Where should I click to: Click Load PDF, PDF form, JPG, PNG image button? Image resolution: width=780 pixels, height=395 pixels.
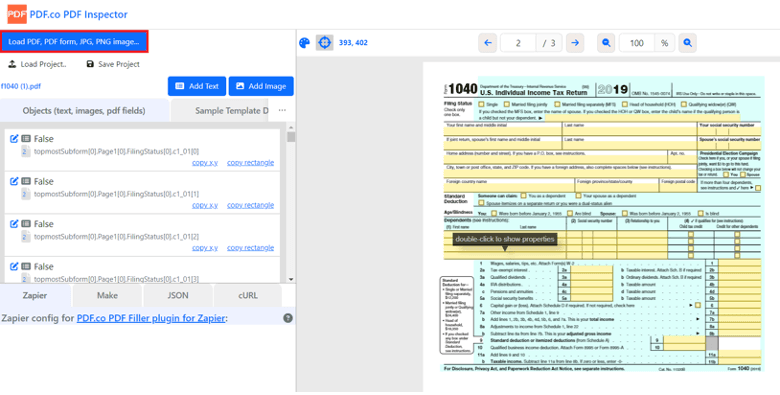pos(74,42)
